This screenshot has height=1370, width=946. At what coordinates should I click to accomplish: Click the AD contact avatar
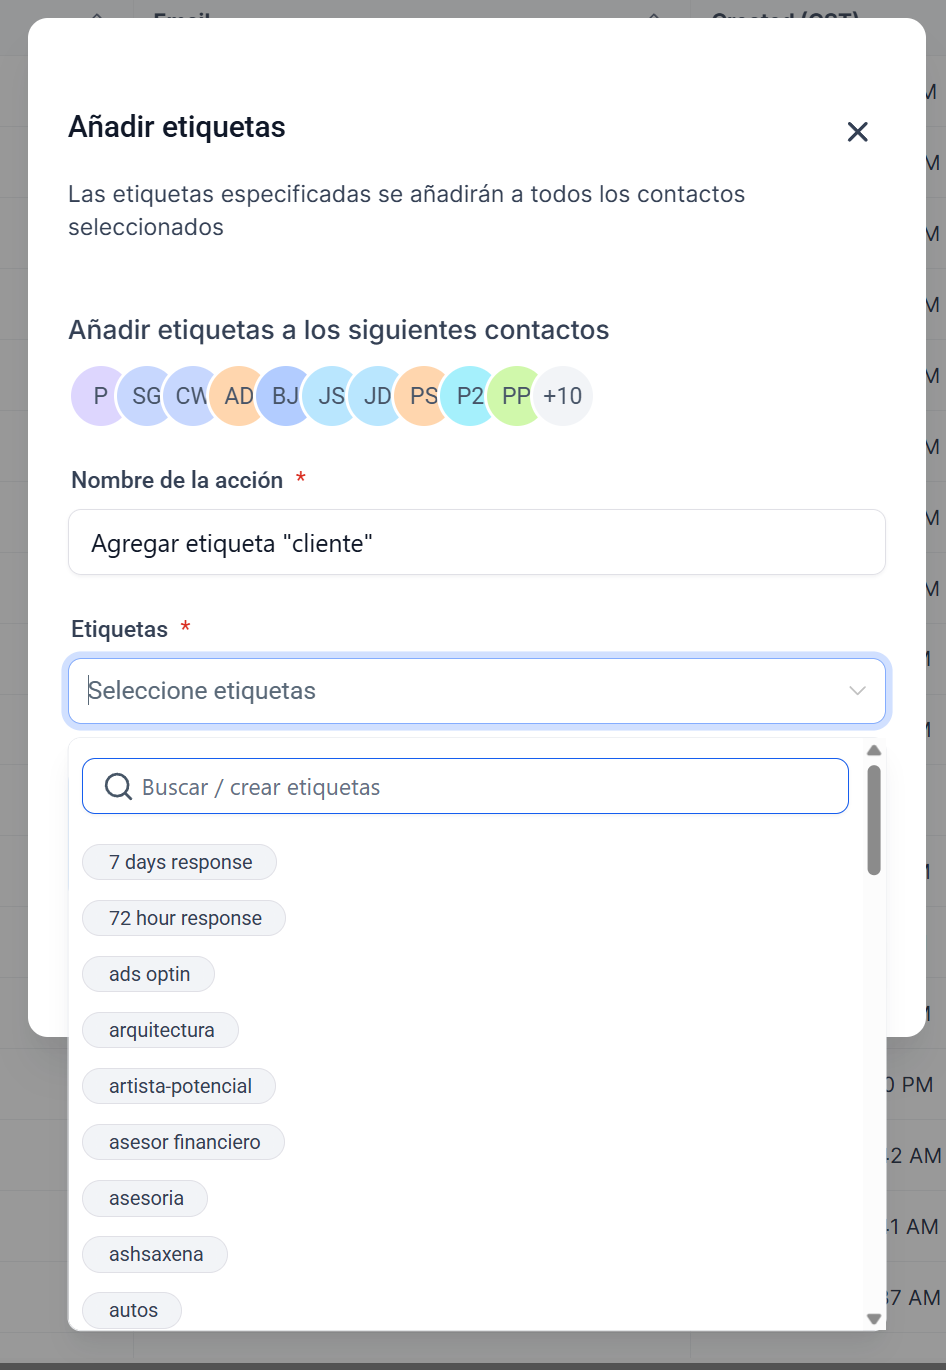pyautogui.click(x=239, y=396)
